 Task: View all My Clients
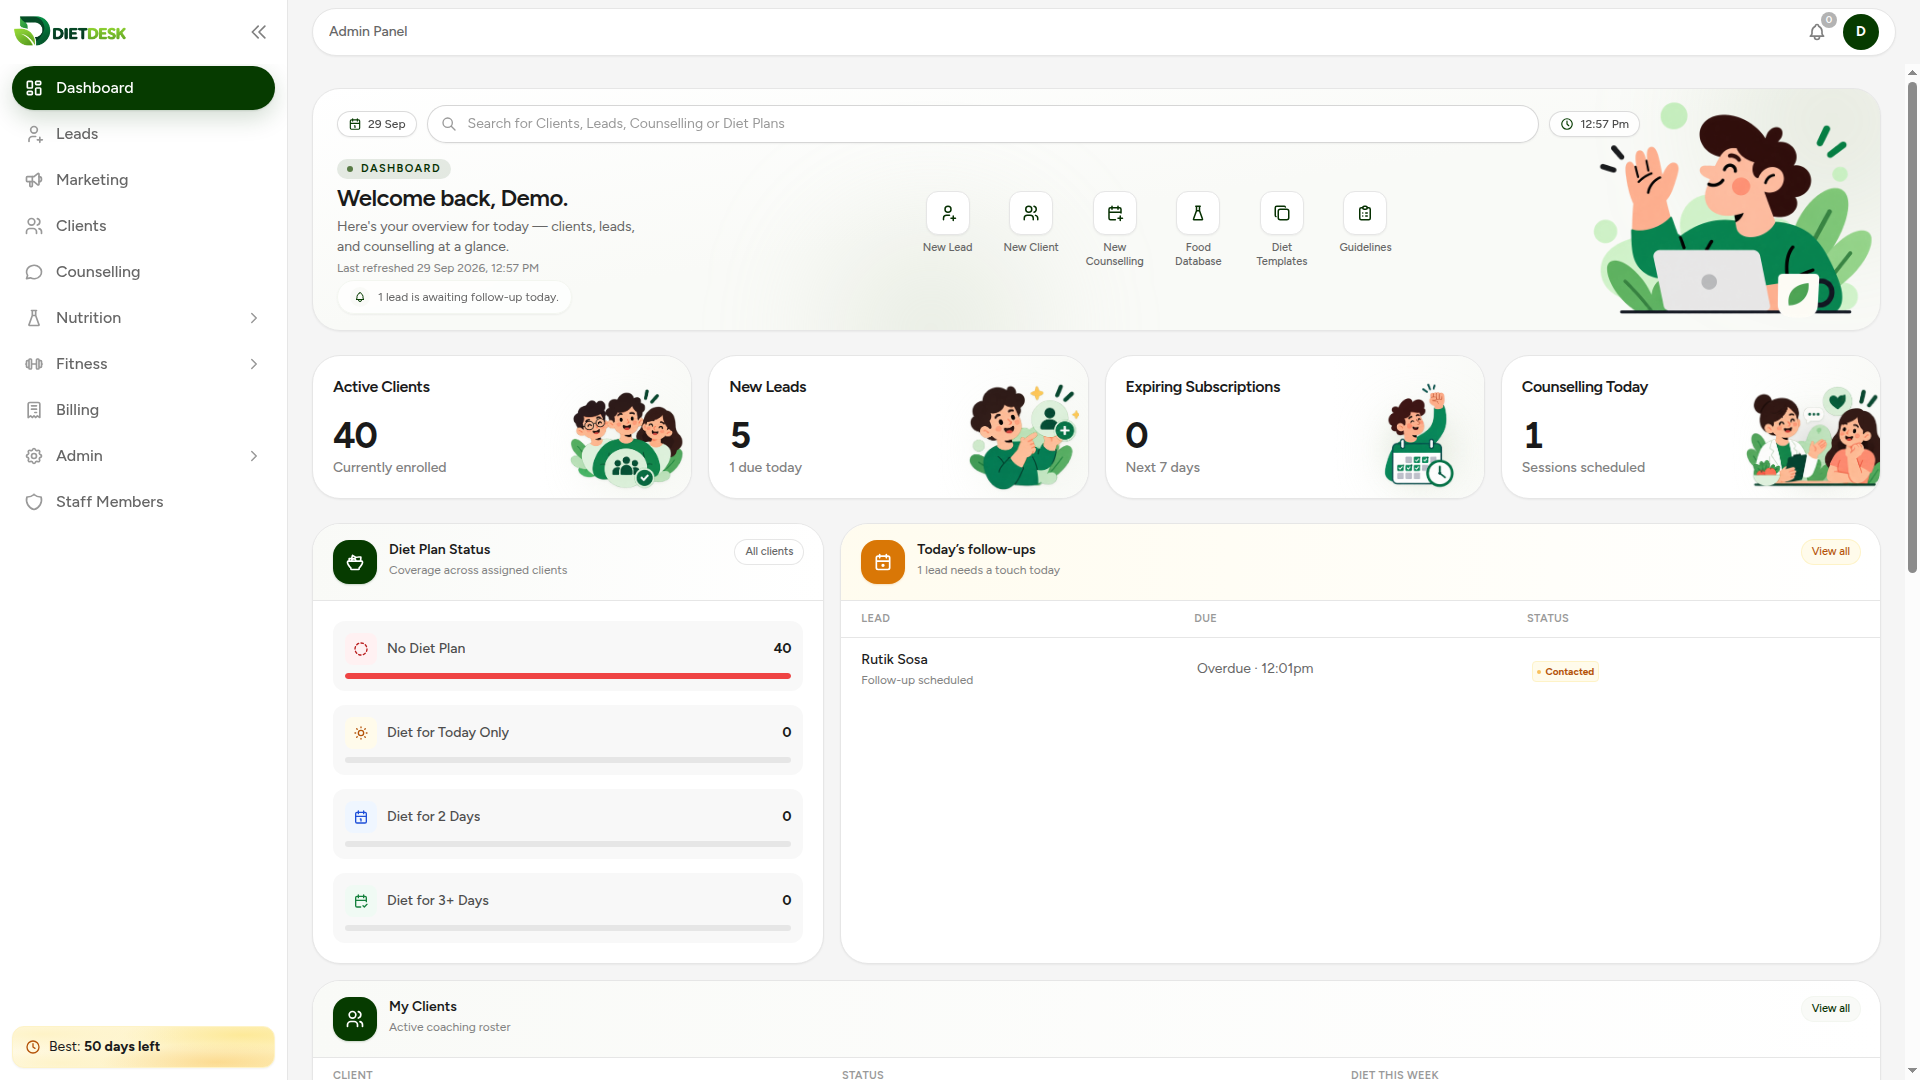pos(1830,1008)
